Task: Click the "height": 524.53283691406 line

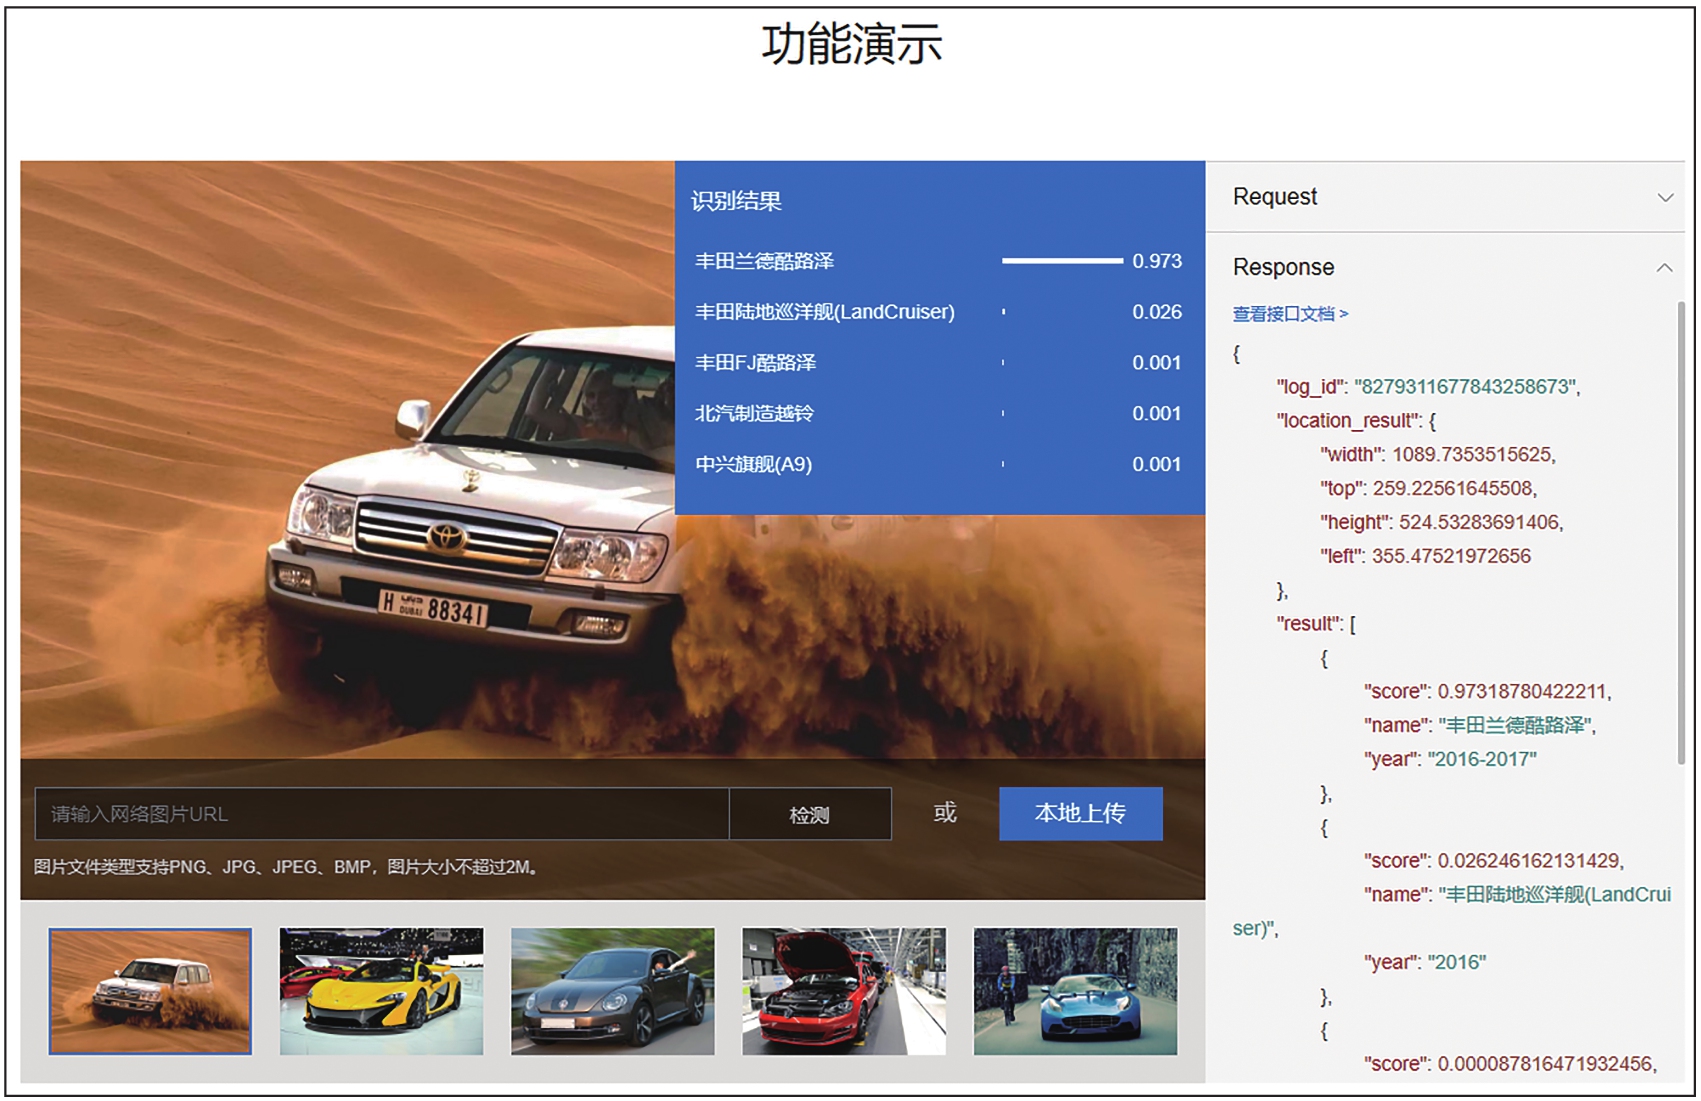Action: coord(1441,522)
